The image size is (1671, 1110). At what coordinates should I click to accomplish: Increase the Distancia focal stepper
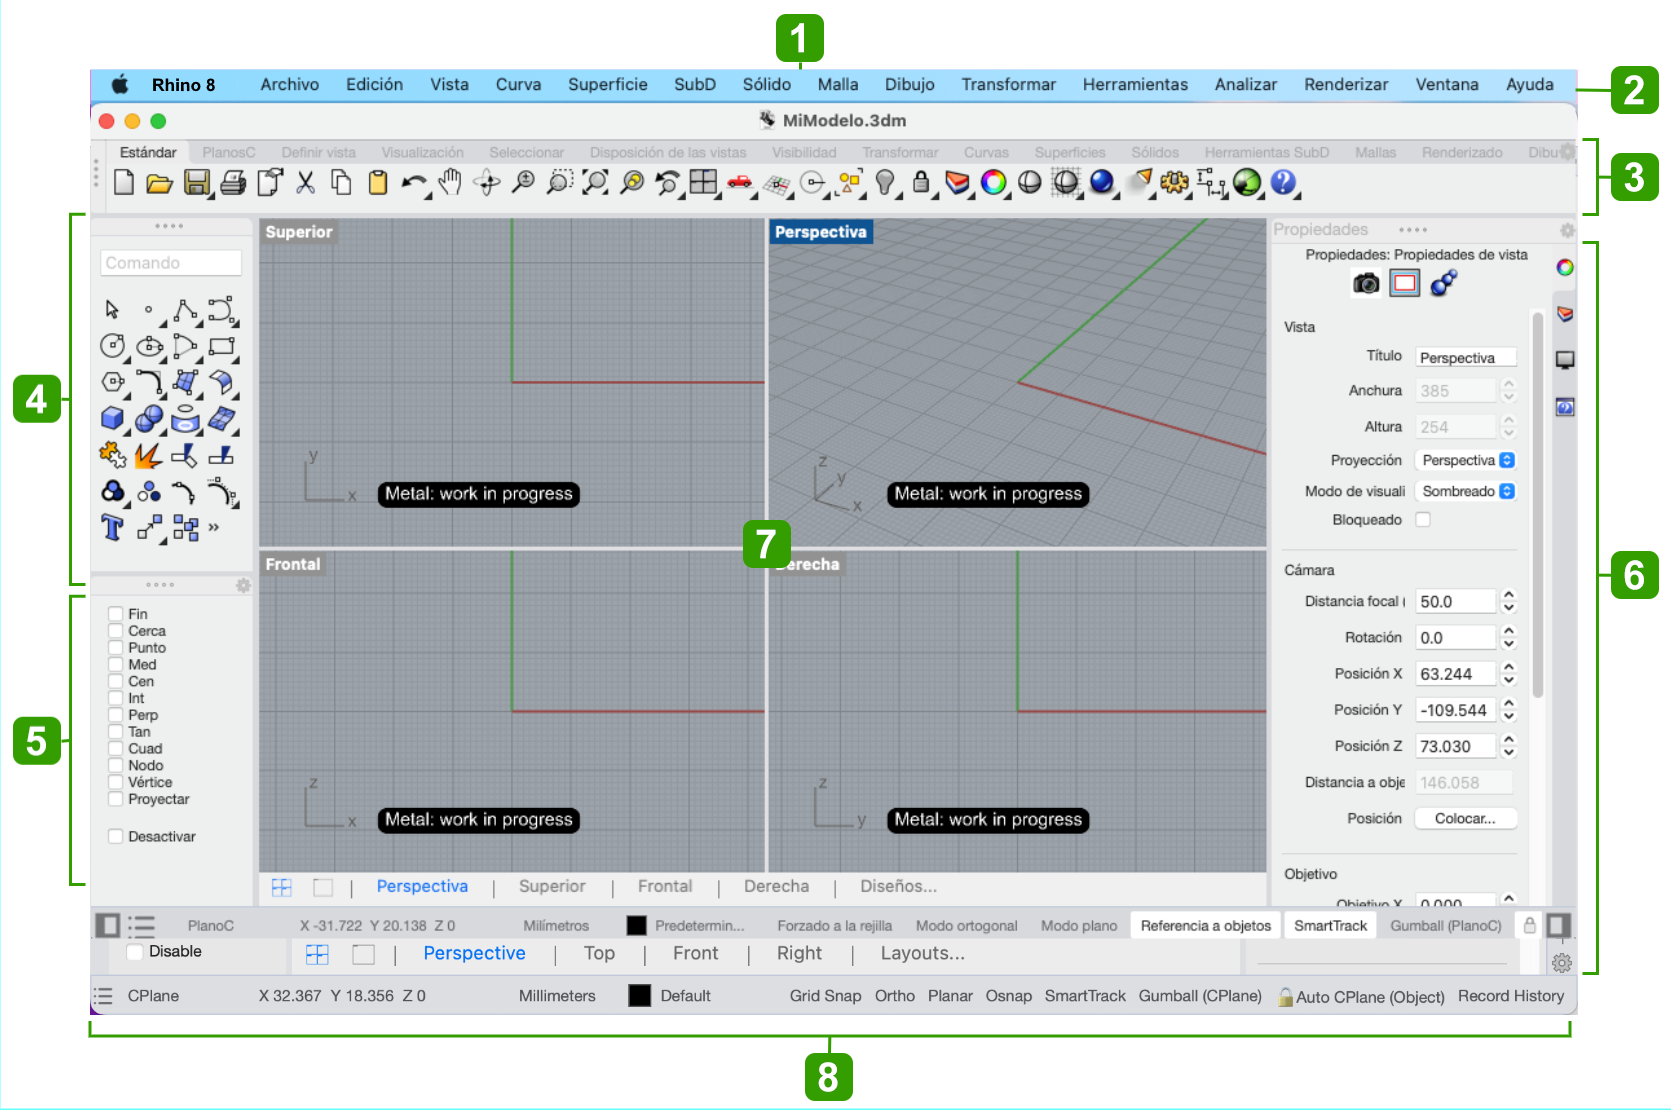click(1509, 596)
